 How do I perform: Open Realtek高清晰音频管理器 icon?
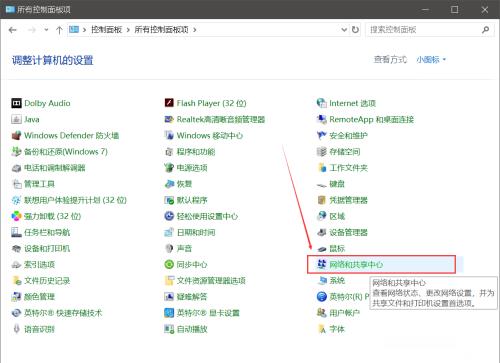click(x=169, y=119)
